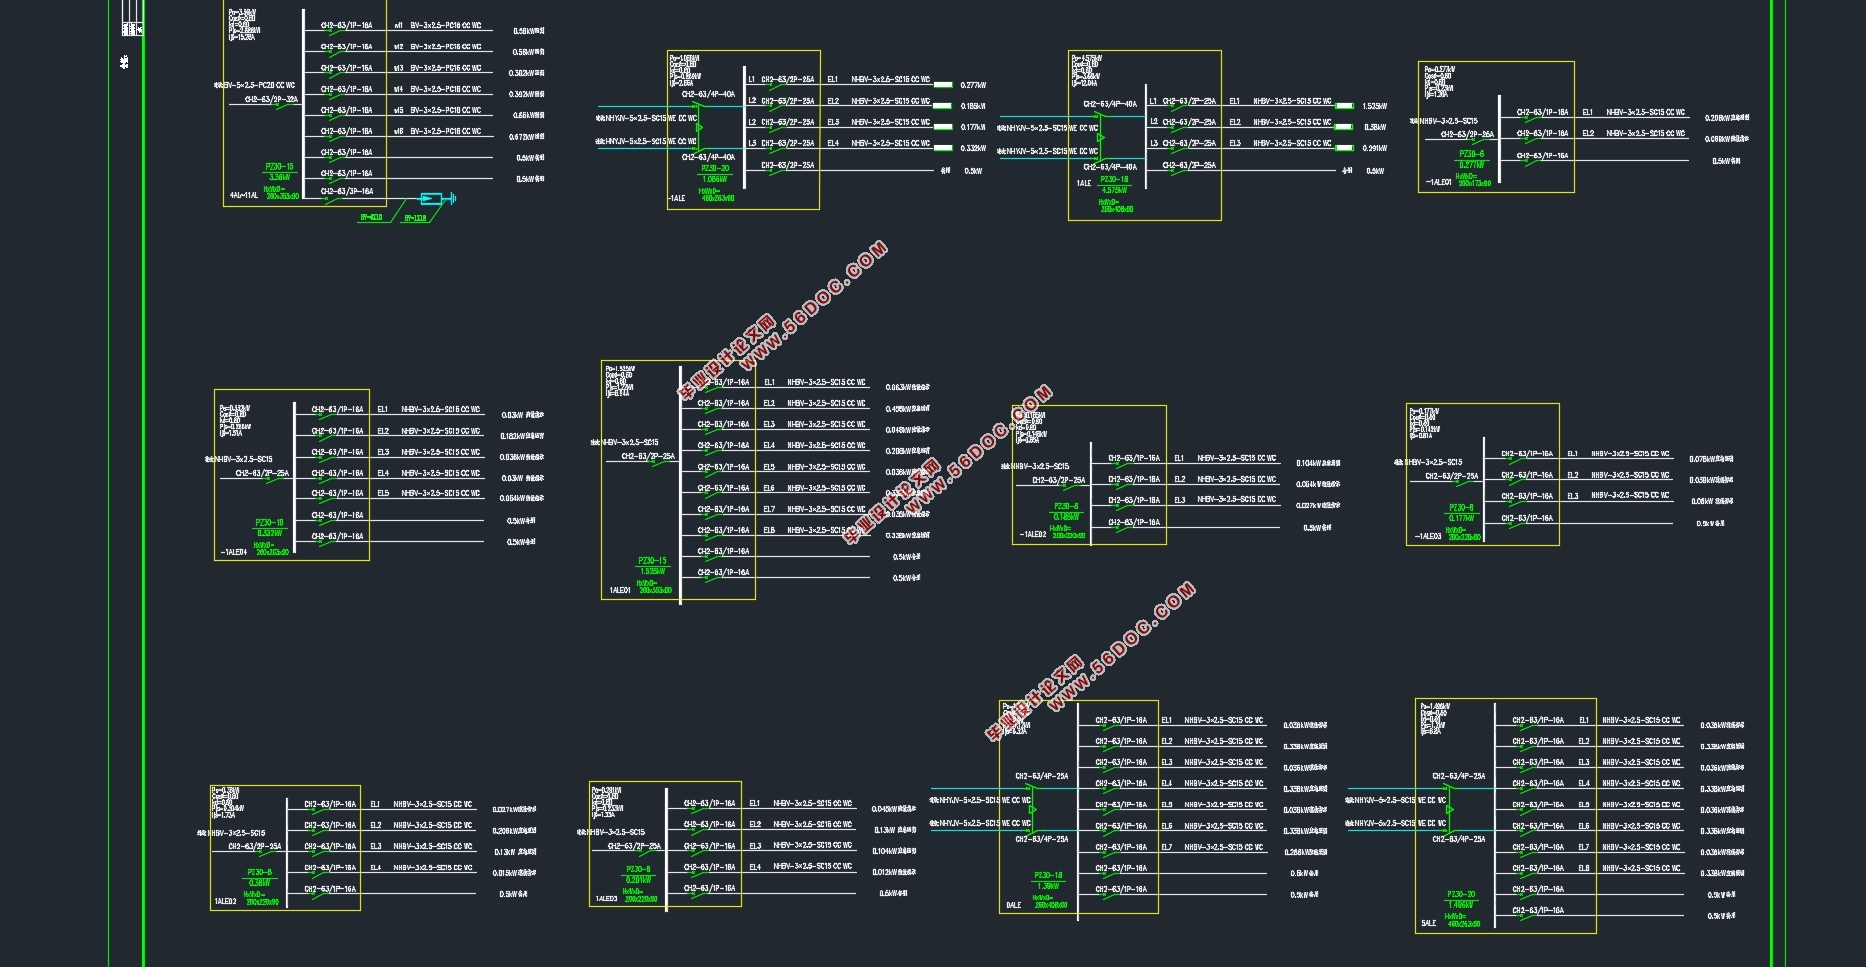Click the ground symbol right of surge protector
The height and width of the screenshot is (967, 1866).
tap(453, 199)
